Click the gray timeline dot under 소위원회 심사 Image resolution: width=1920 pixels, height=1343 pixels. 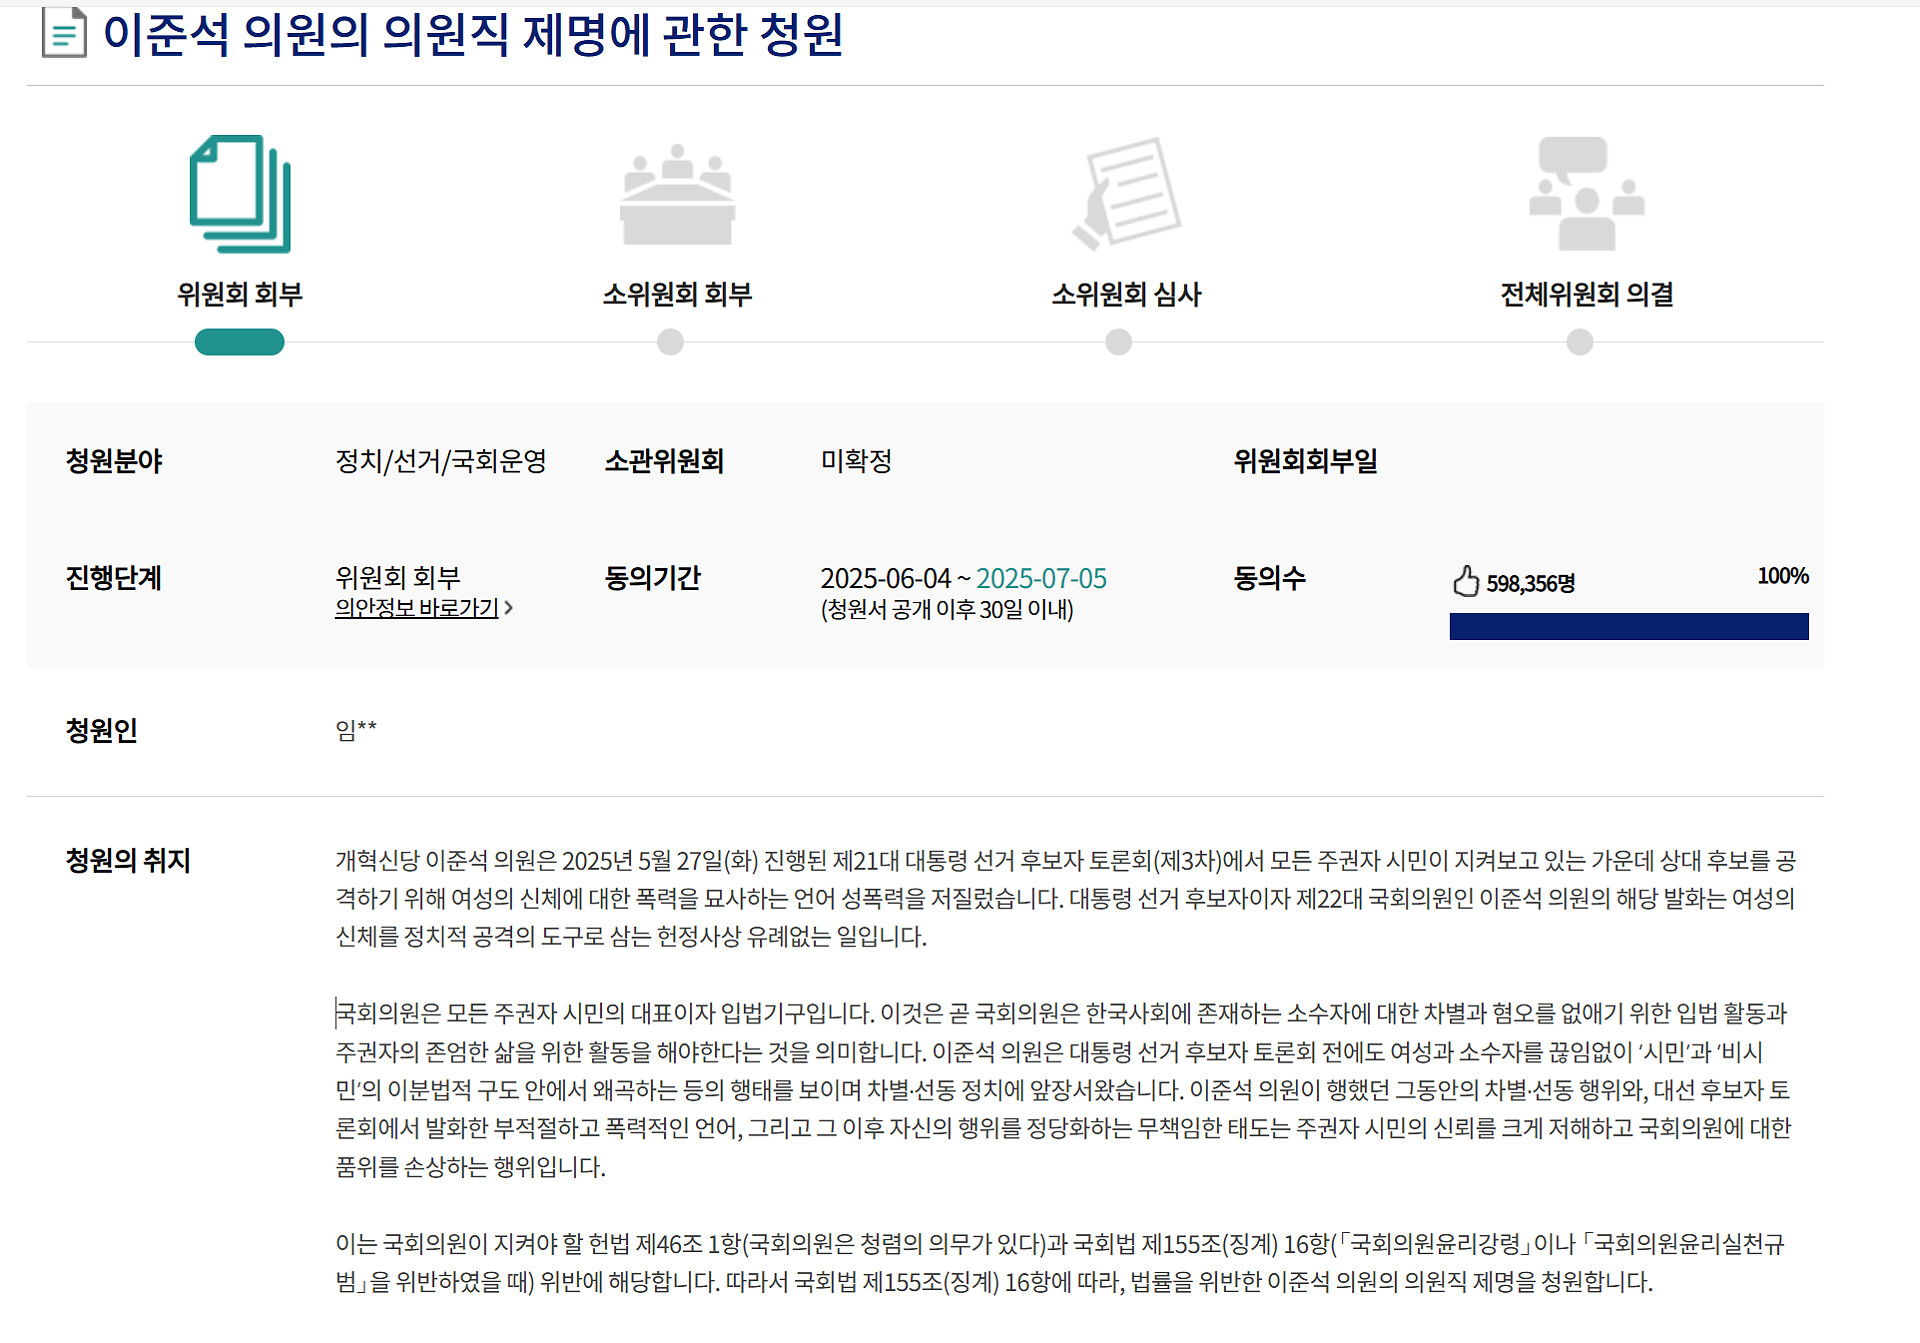click(x=1118, y=342)
